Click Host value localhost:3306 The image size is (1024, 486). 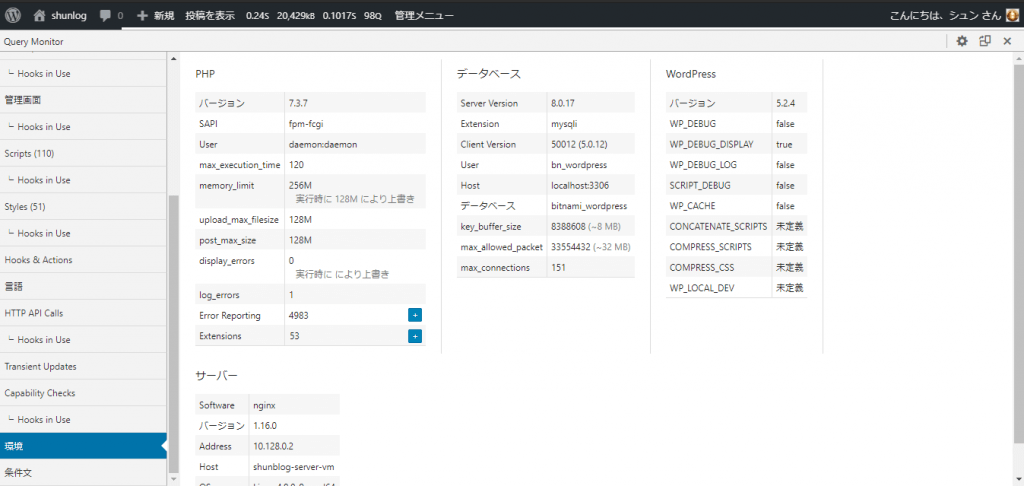pos(579,186)
